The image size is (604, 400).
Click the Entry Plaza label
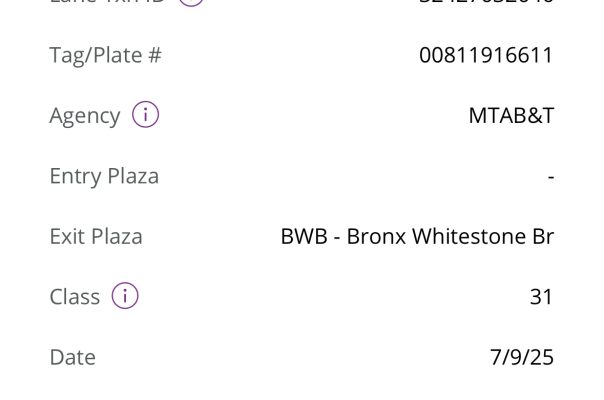click(x=104, y=177)
